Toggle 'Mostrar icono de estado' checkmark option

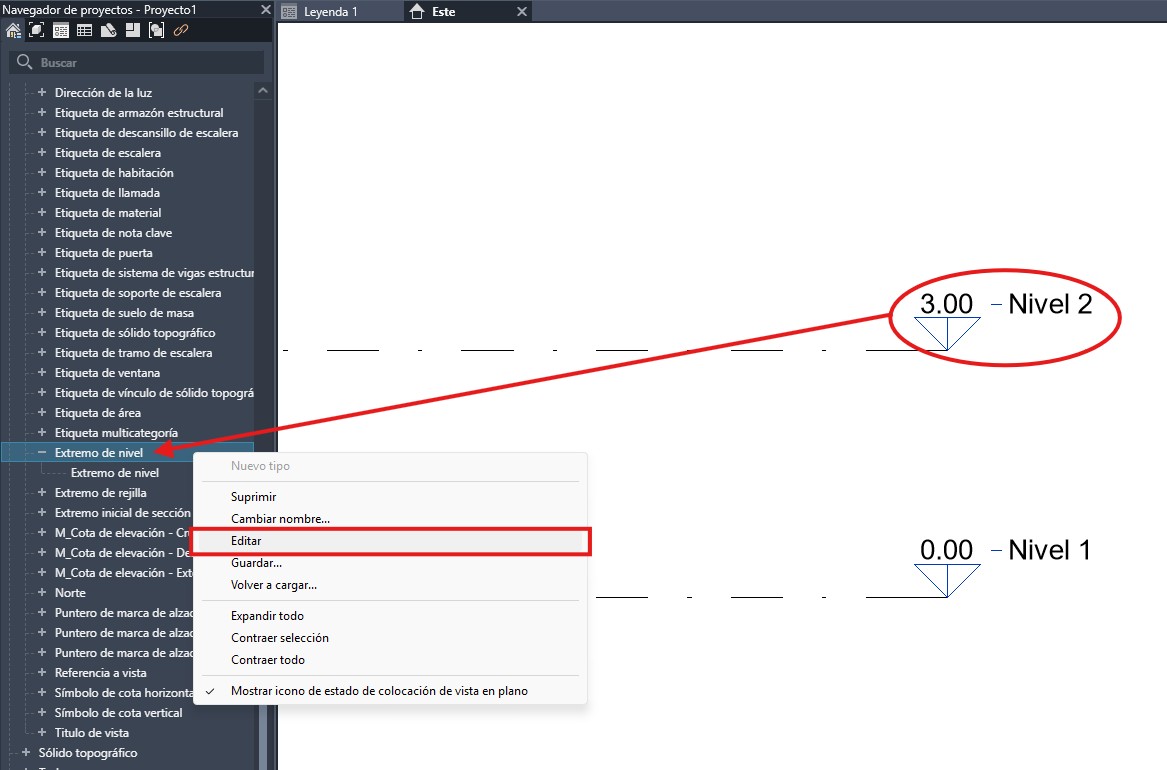379,691
